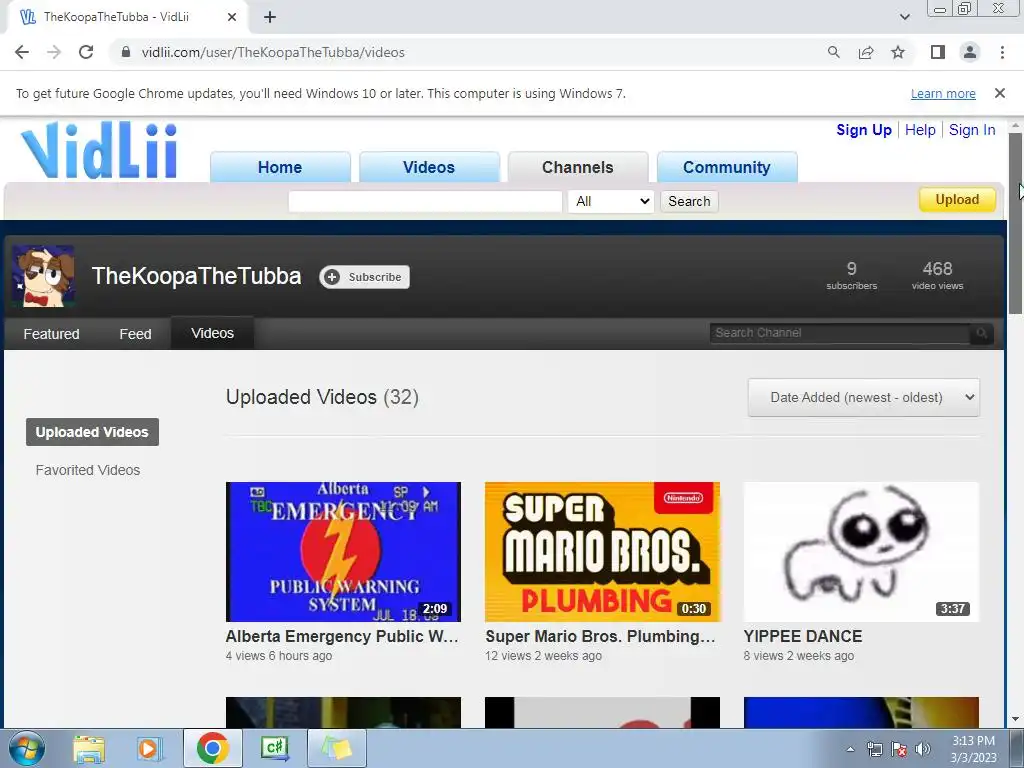Click the browser back arrow

[22, 52]
